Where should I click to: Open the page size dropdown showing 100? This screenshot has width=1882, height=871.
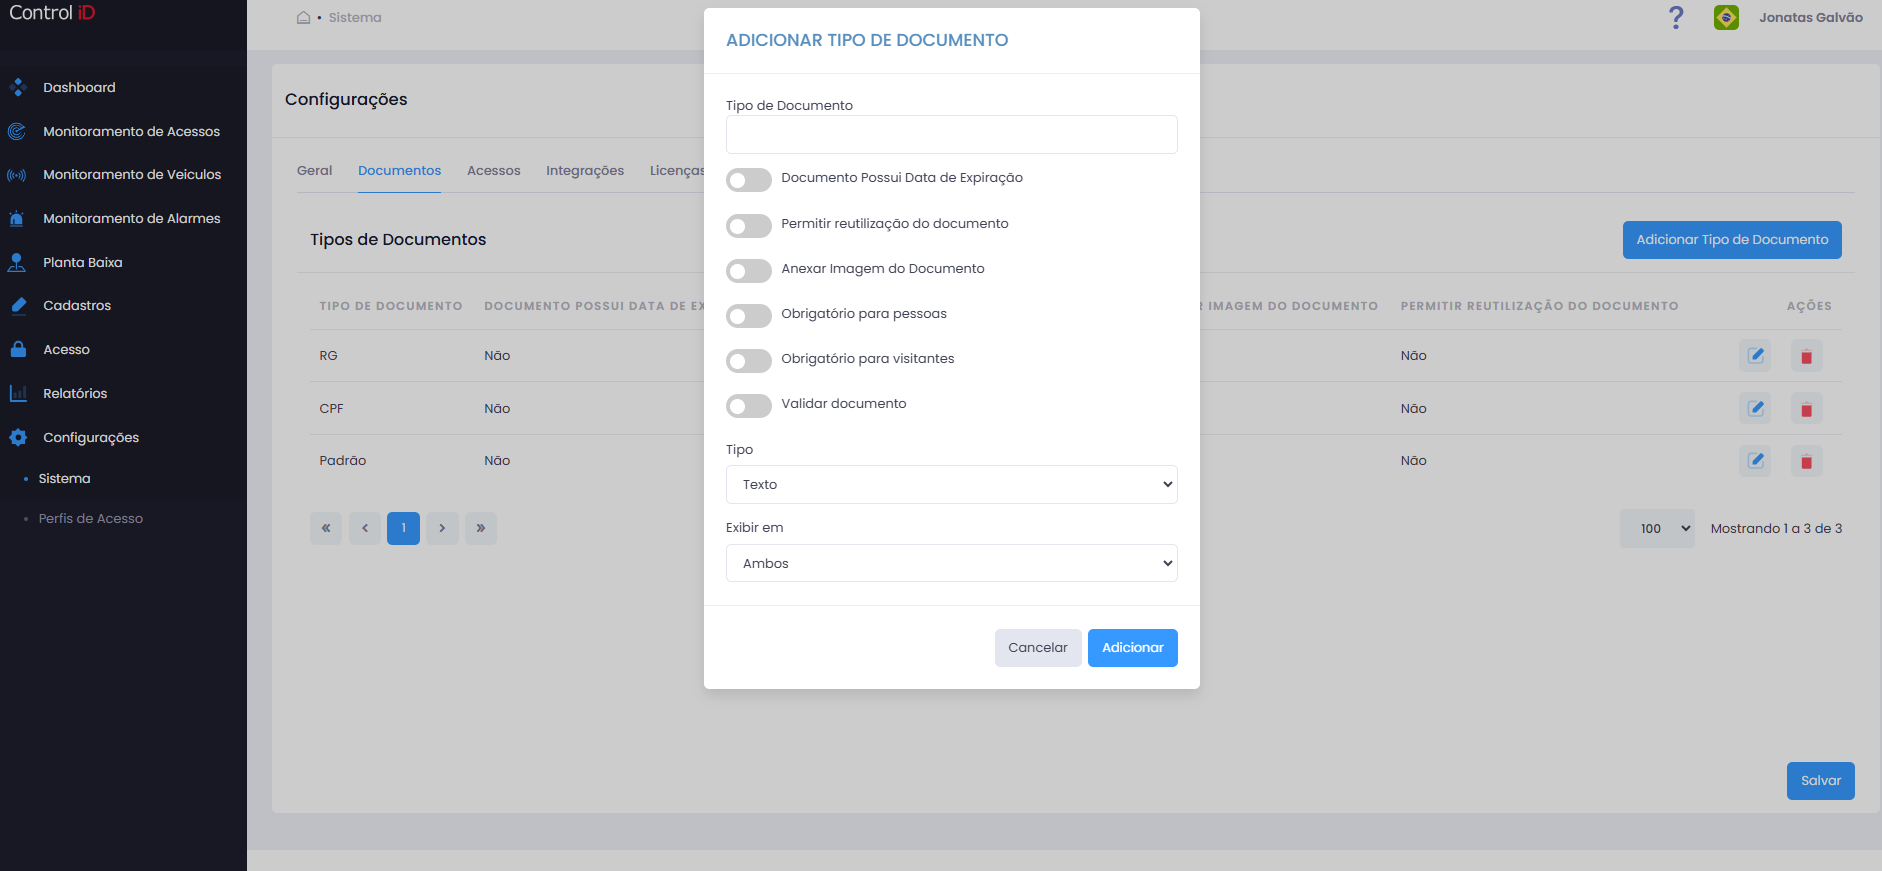(1657, 528)
